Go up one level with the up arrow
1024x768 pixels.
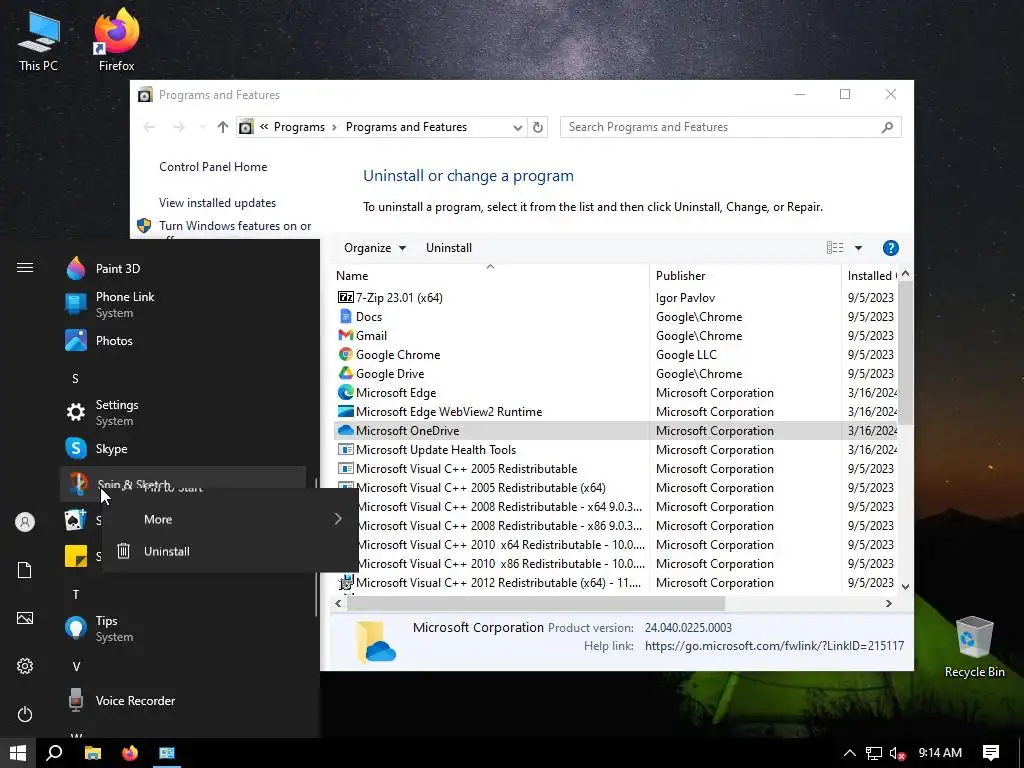(223, 127)
